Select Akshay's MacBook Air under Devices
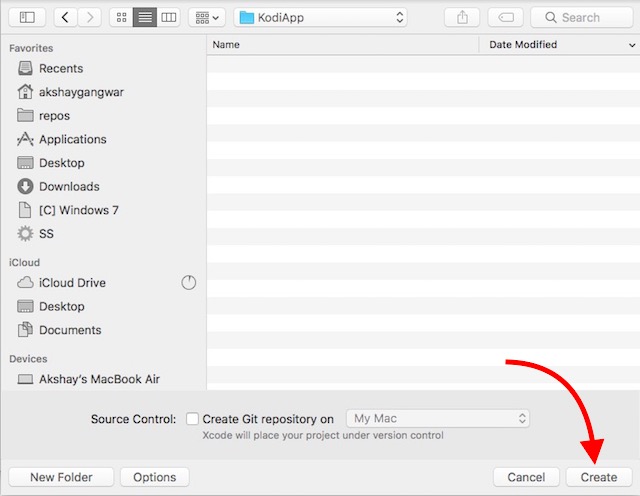Image resolution: width=640 pixels, height=496 pixels. (104, 379)
